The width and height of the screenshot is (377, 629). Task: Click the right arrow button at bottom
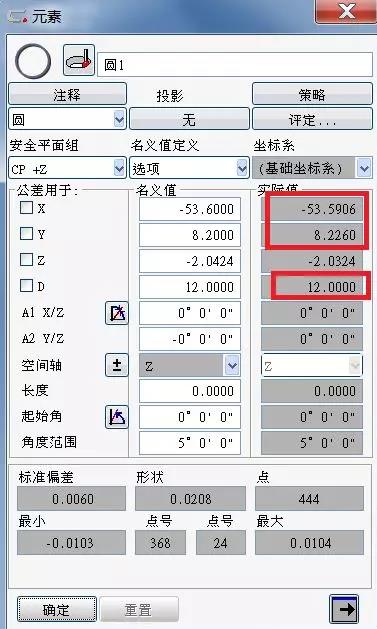click(344, 610)
